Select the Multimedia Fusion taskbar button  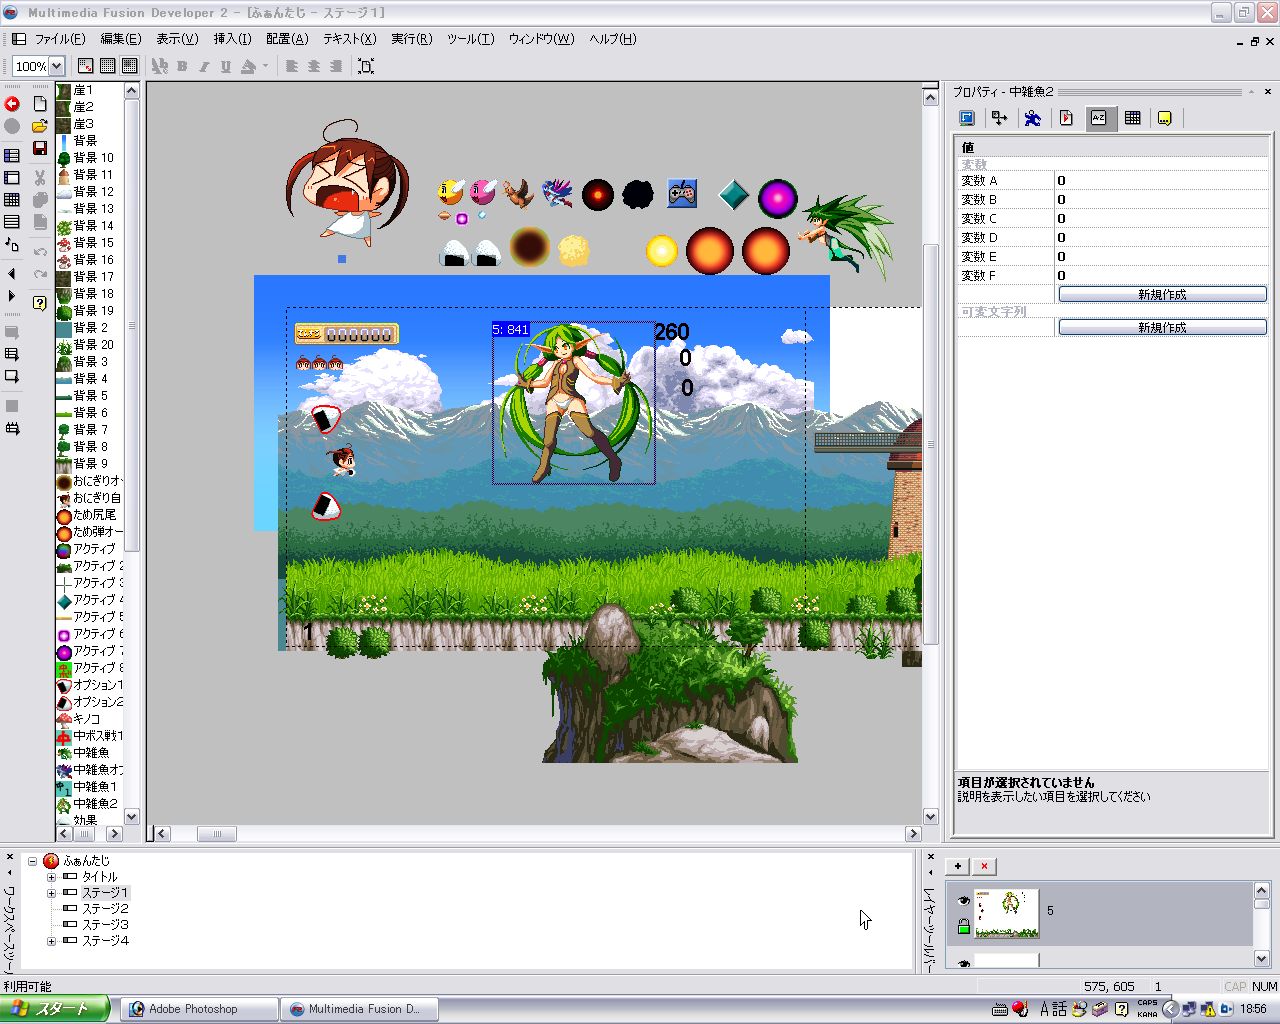coord(358,1009)
